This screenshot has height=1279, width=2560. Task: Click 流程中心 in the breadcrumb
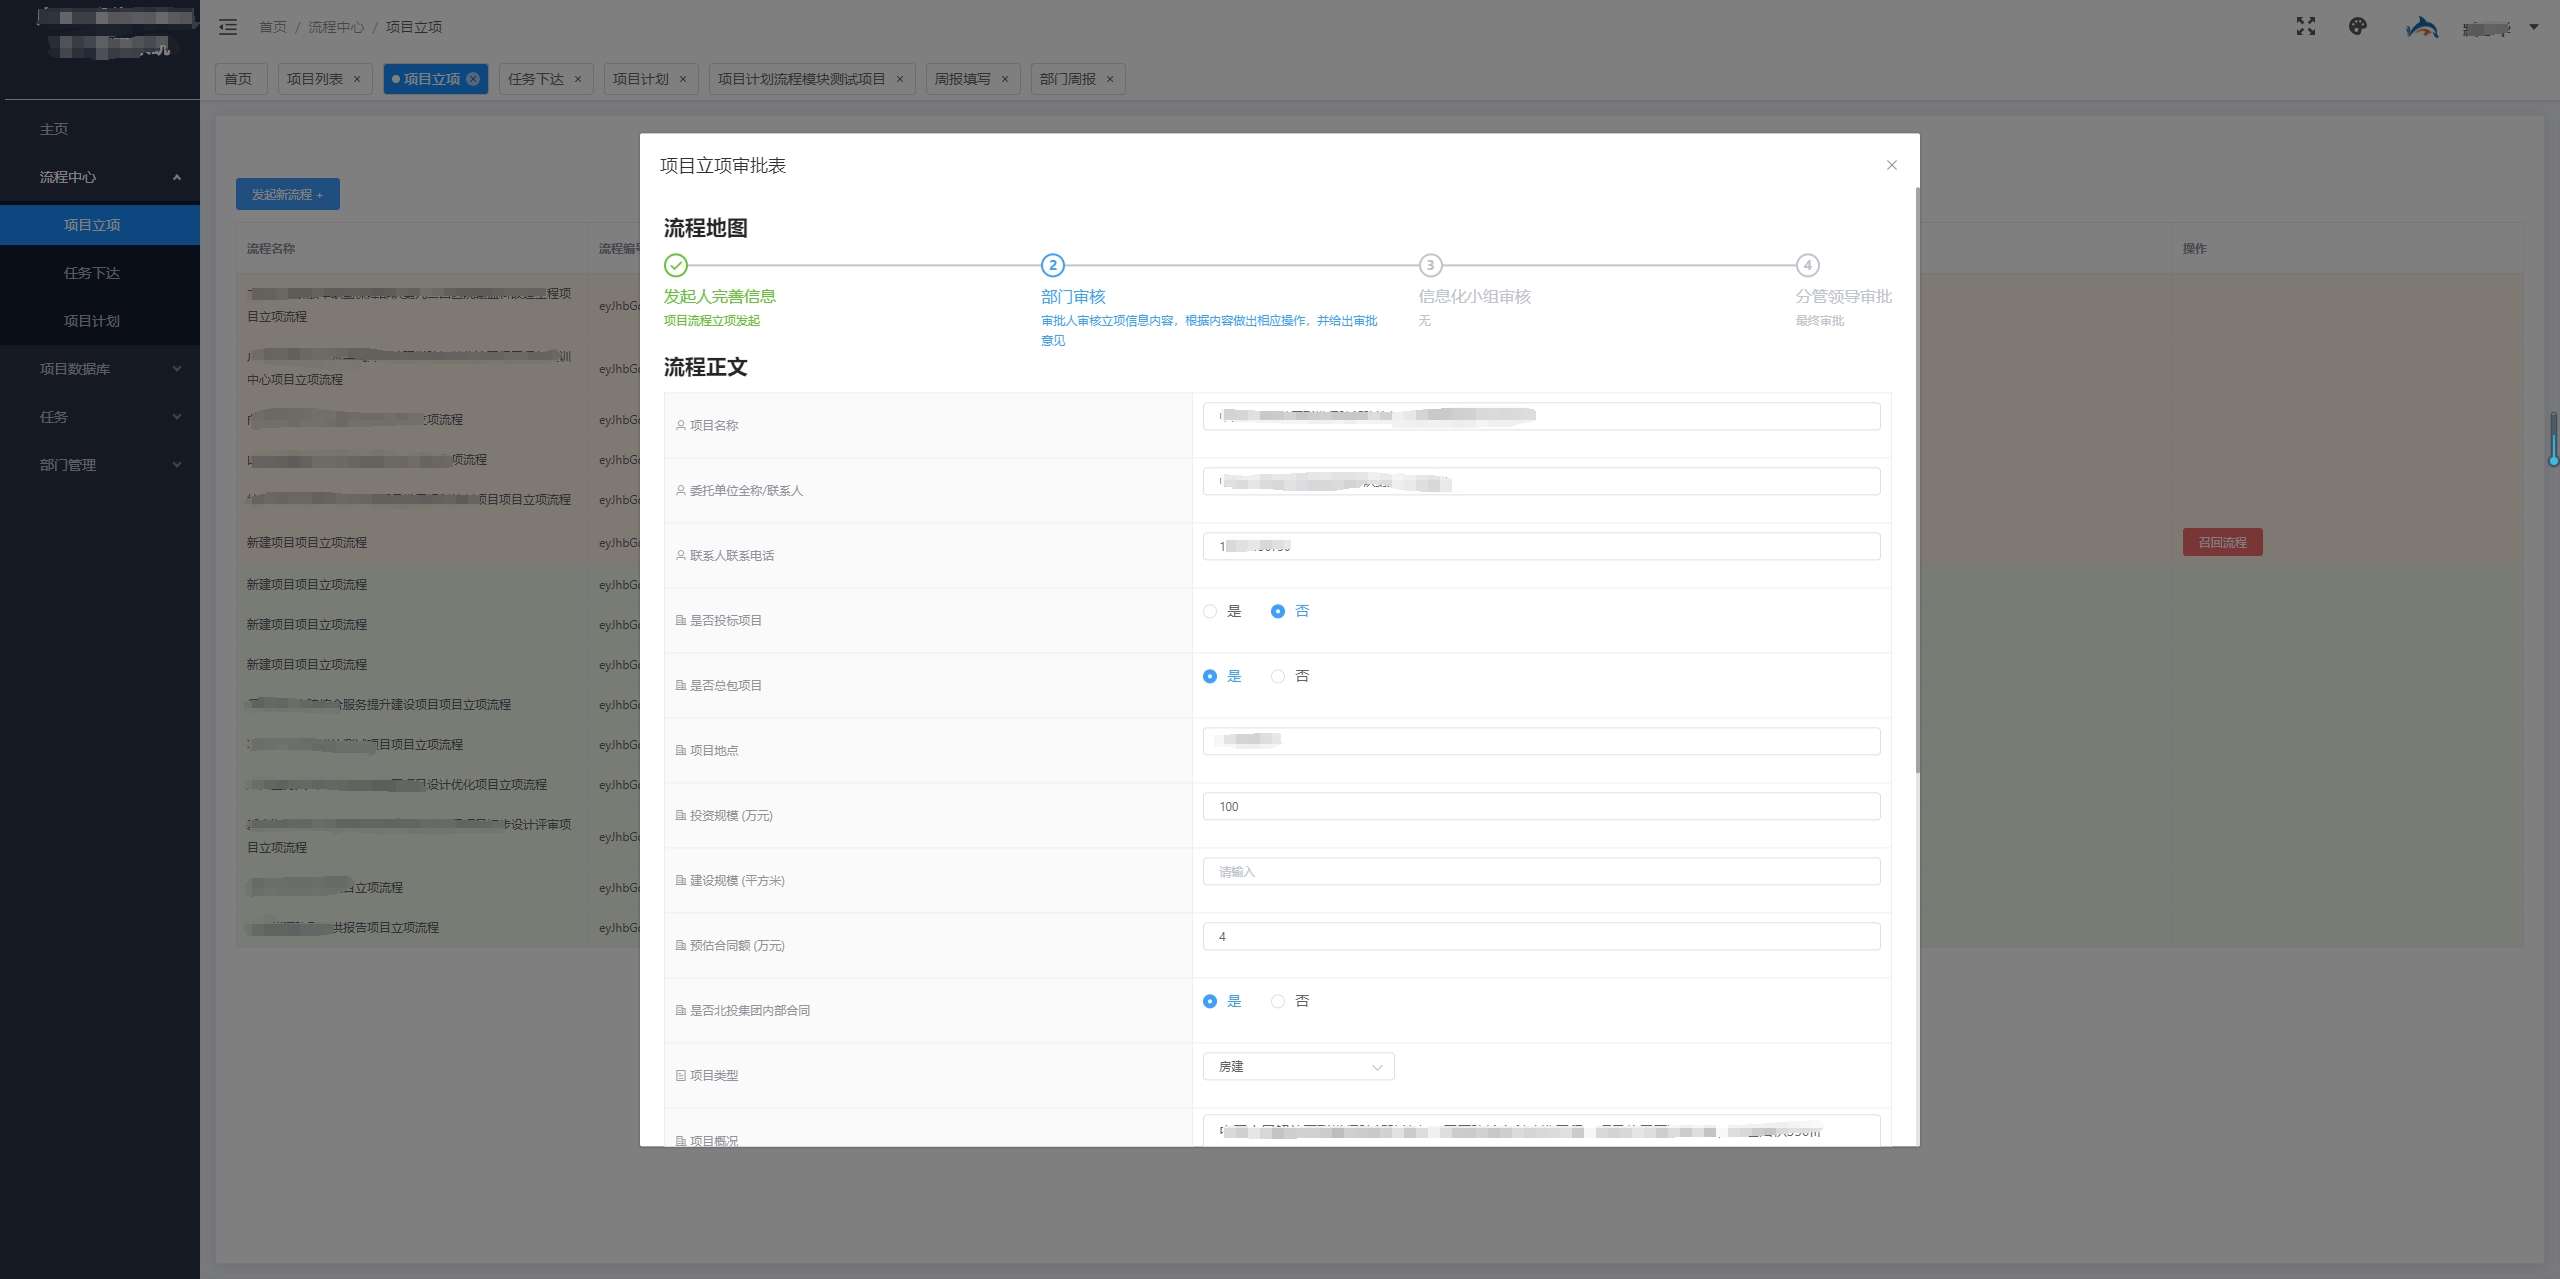point(335,27)
